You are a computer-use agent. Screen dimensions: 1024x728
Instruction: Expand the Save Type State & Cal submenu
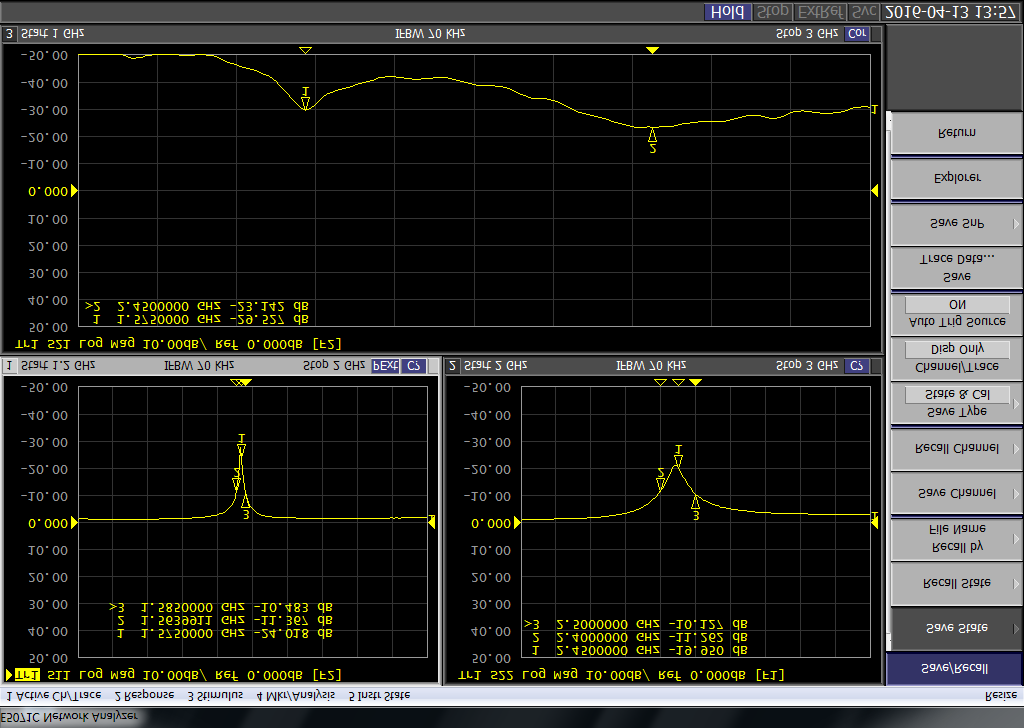point(1015,404)
